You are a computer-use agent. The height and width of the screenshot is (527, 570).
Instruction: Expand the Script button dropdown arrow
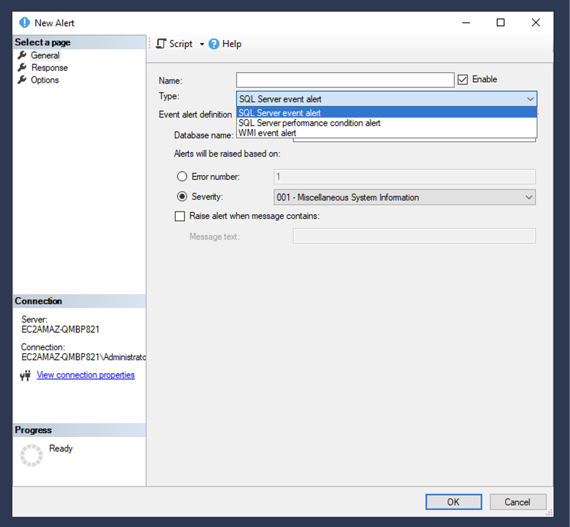(x=202, y=44)
